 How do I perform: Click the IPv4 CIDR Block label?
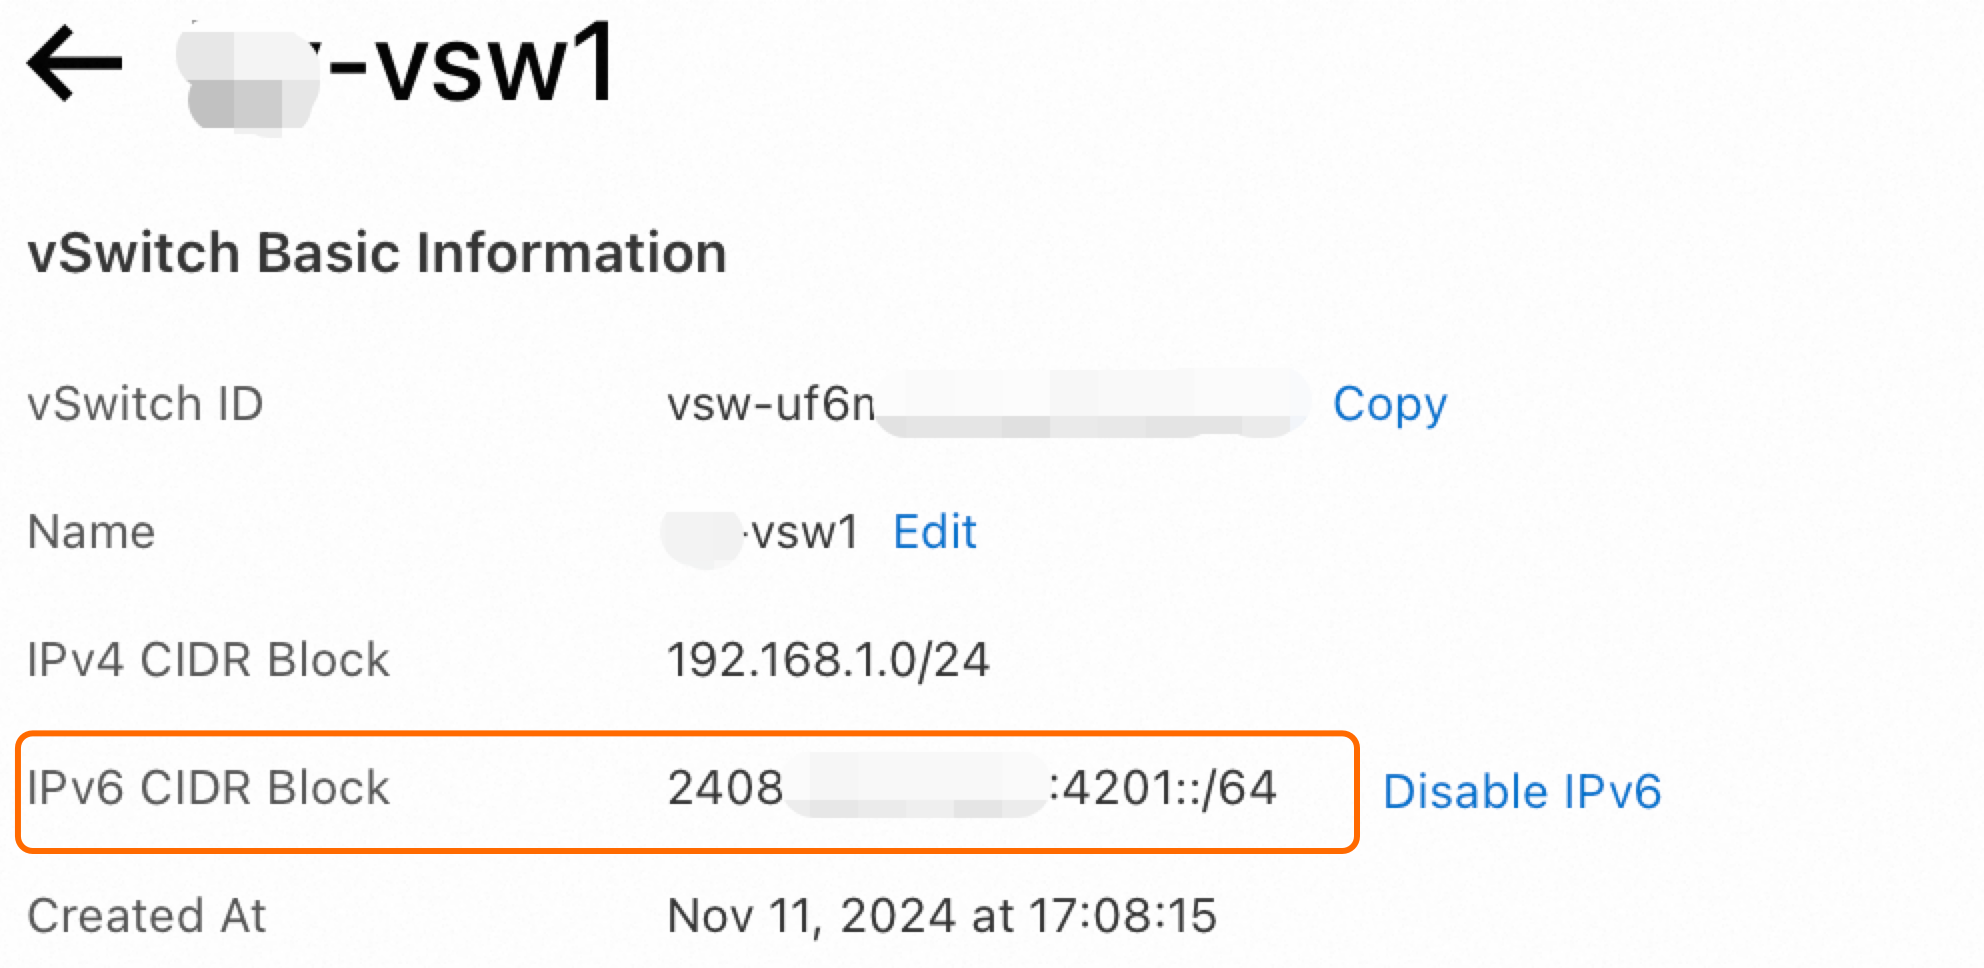click(x=208, y=660)
